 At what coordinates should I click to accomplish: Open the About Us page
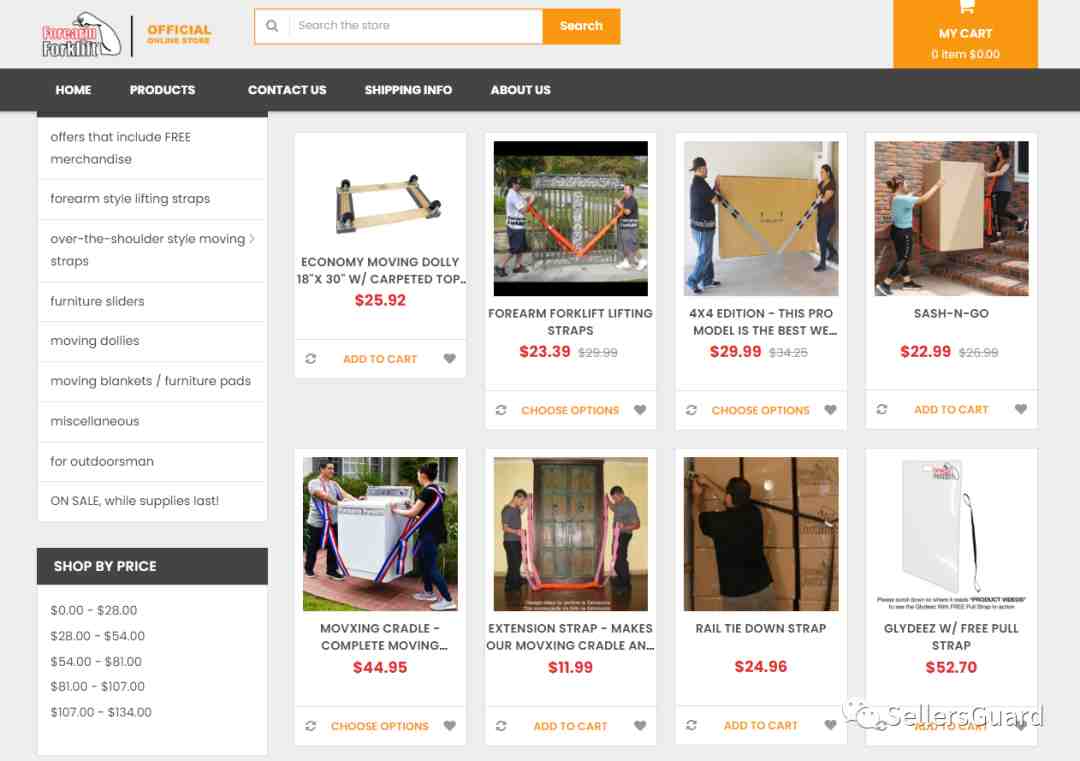tap(521, 90)
